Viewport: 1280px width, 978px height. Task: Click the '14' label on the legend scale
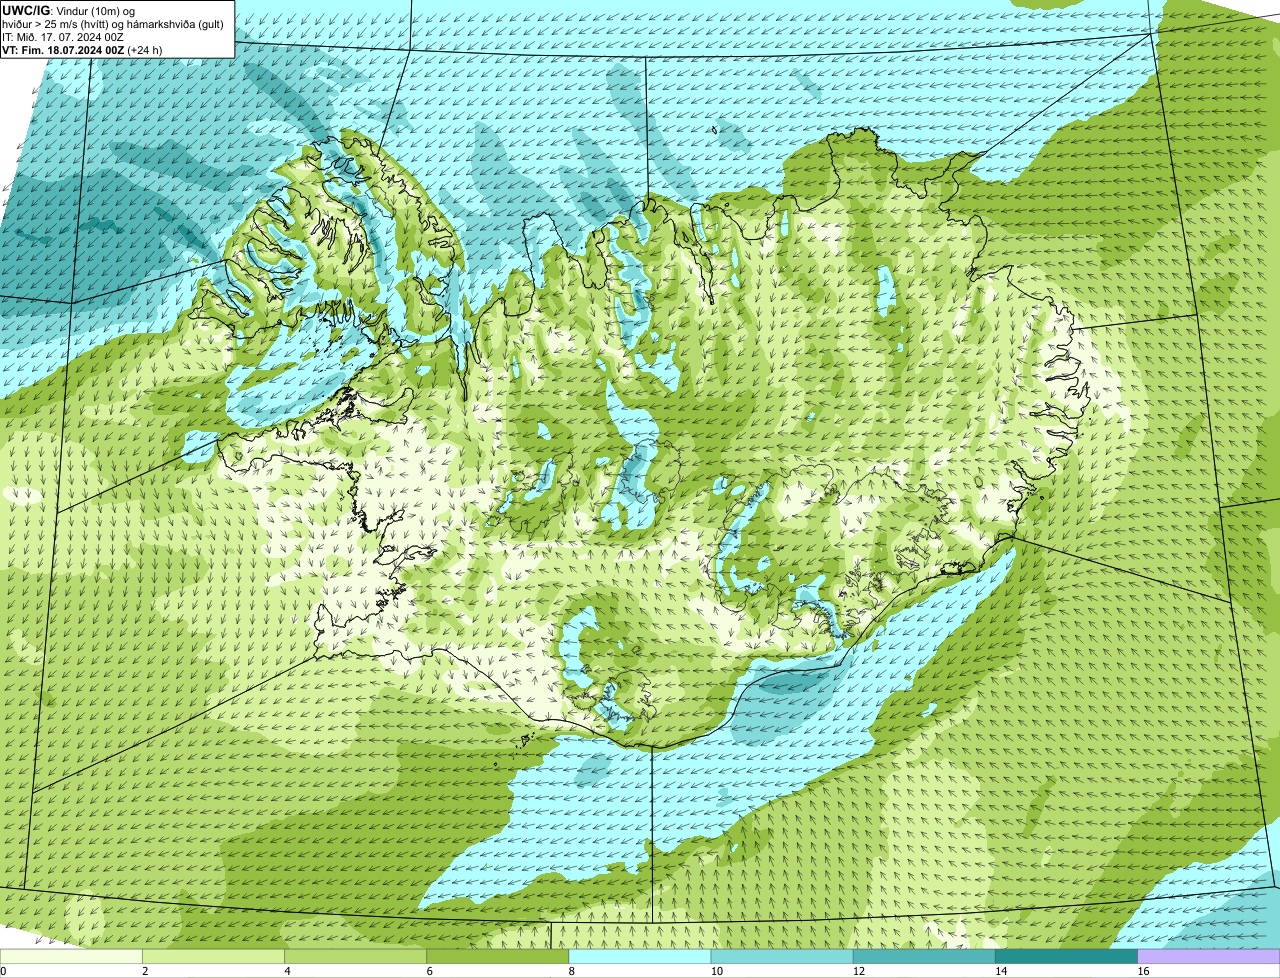(1000, 971)
